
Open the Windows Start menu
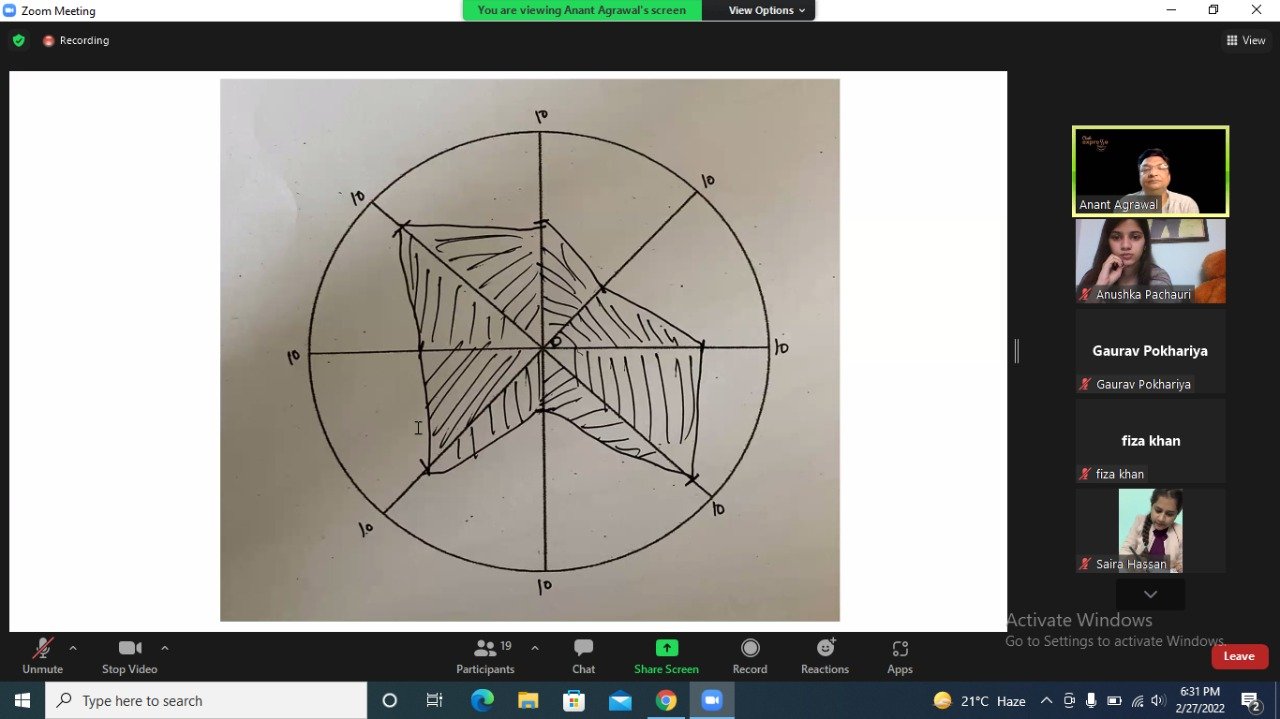coord(22,701)
